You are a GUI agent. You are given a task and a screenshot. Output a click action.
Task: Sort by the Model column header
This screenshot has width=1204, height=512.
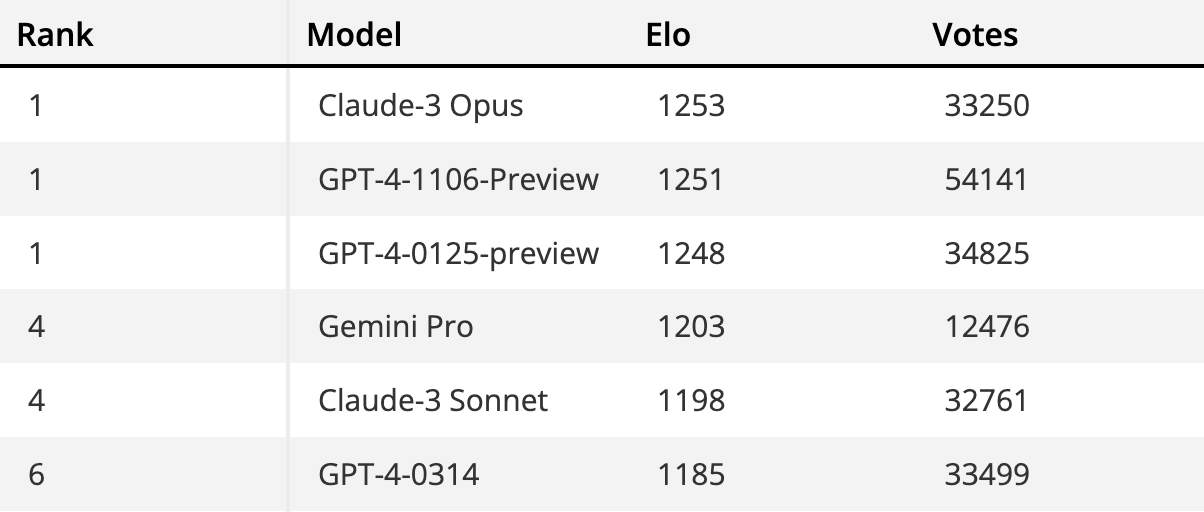[x=354, y=35]
